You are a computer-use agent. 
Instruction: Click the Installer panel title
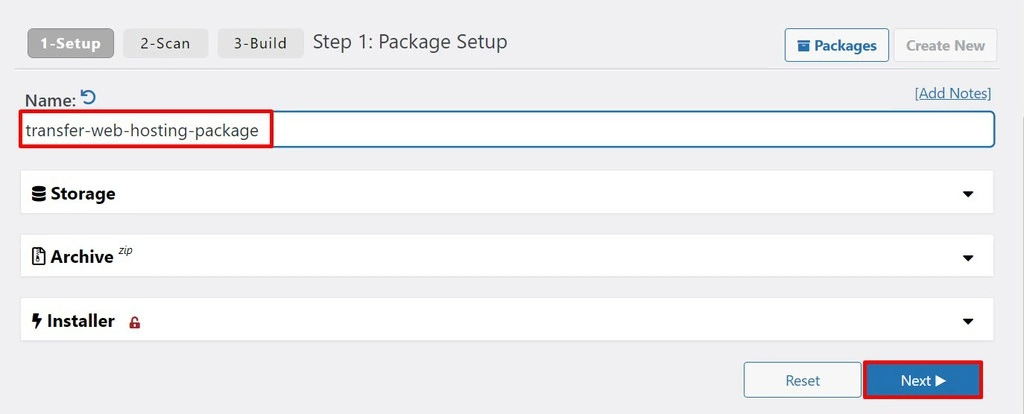coord(82,321)
